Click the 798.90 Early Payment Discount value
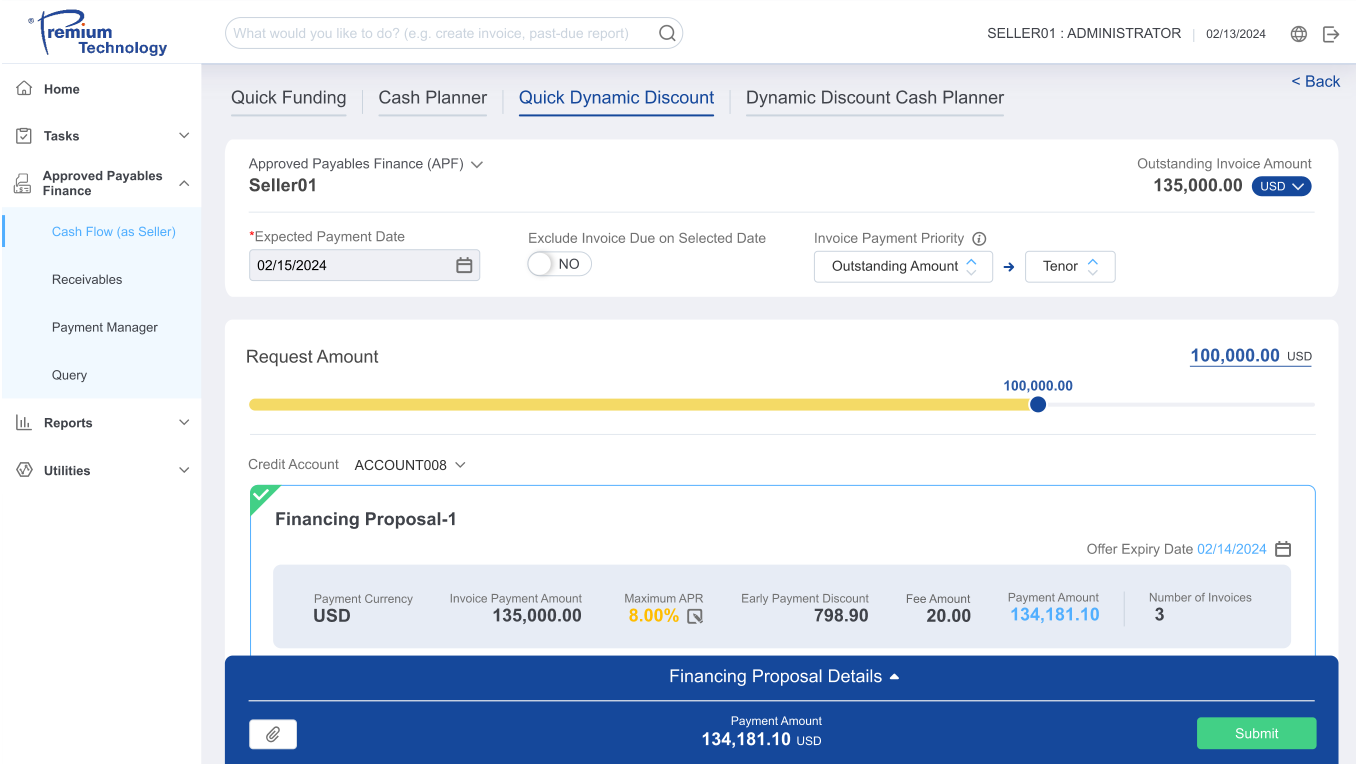The image size is (1356, 764). 841,616
